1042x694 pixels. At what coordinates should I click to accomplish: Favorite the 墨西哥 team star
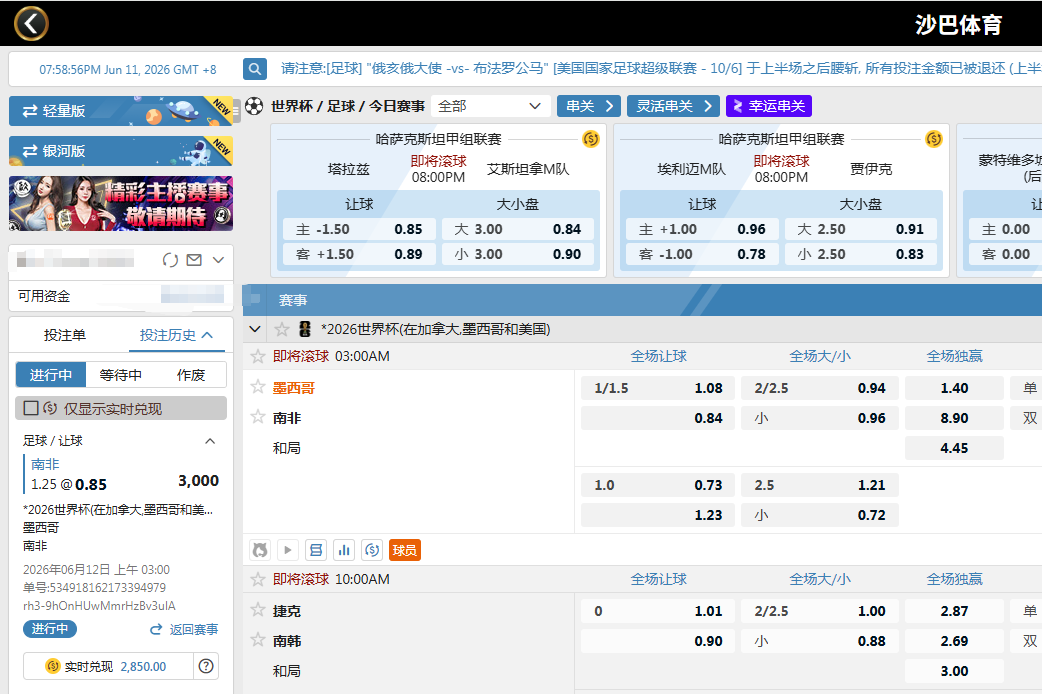[x=258, y=387]
